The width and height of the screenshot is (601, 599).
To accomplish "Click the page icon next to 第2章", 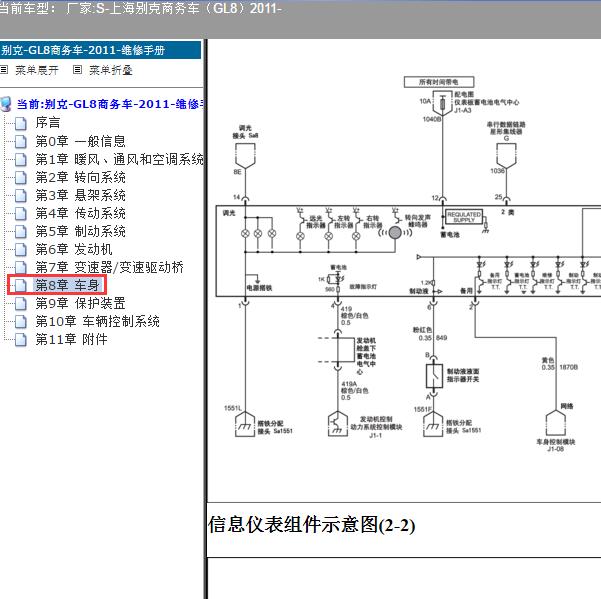I will [x=21, y=177].
